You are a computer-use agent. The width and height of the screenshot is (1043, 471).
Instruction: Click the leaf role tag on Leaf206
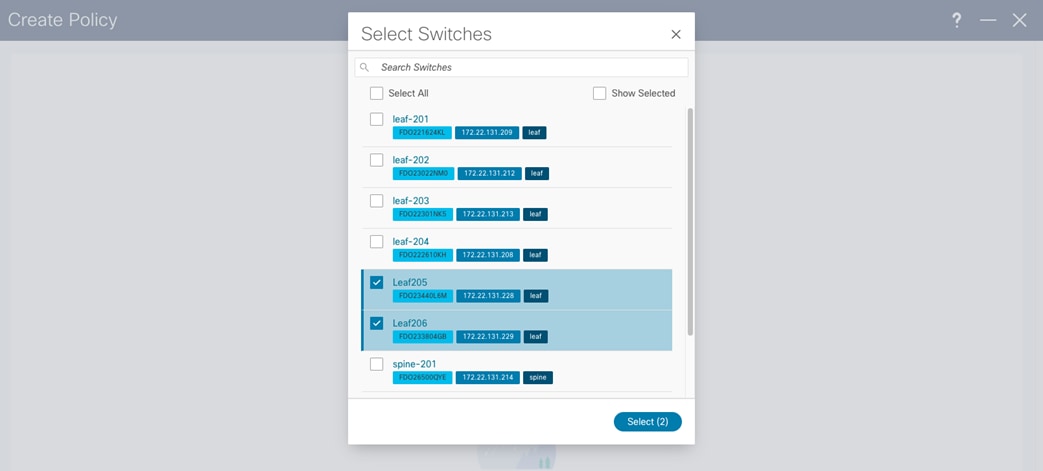coord(535,337)
